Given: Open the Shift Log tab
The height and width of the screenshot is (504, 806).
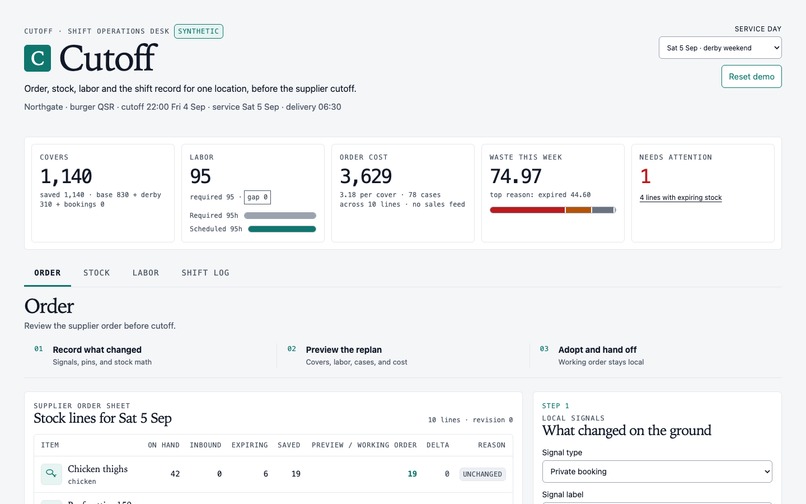Looking at the screenshot, I should 205,273.
